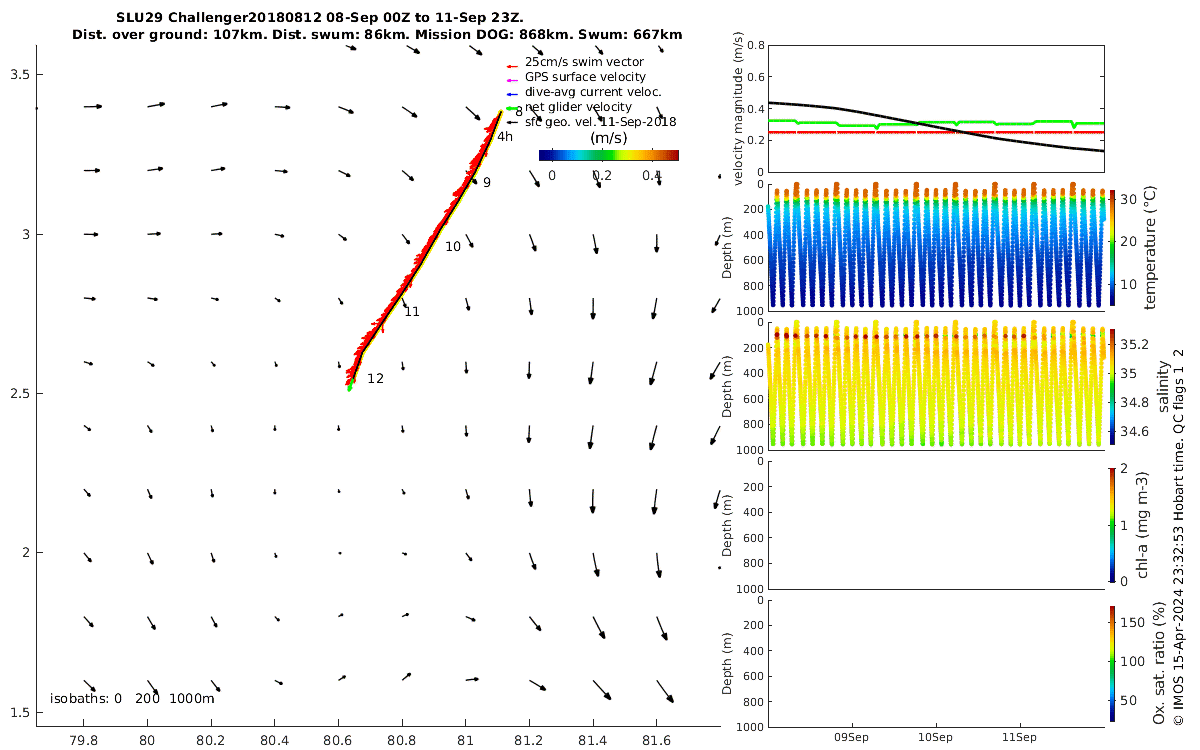Image resolution: width=1200 pixels, height=750 pixels.
Task: Click the empty chl-a depth plot area
Action: point(936,524)
